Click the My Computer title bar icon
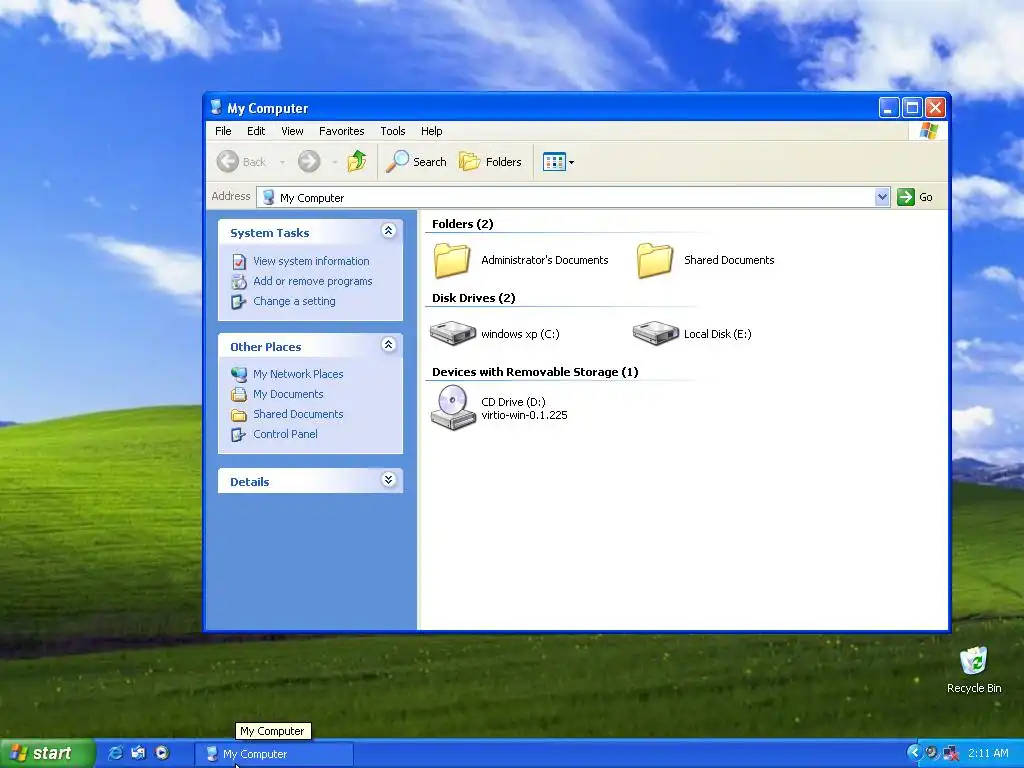1024x768 pixels. [216, 107]
